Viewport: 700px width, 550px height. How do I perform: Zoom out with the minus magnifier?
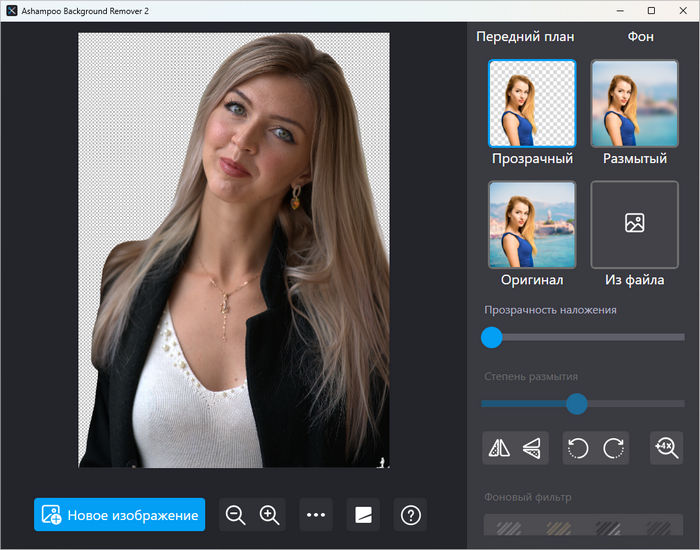(236, 515)
